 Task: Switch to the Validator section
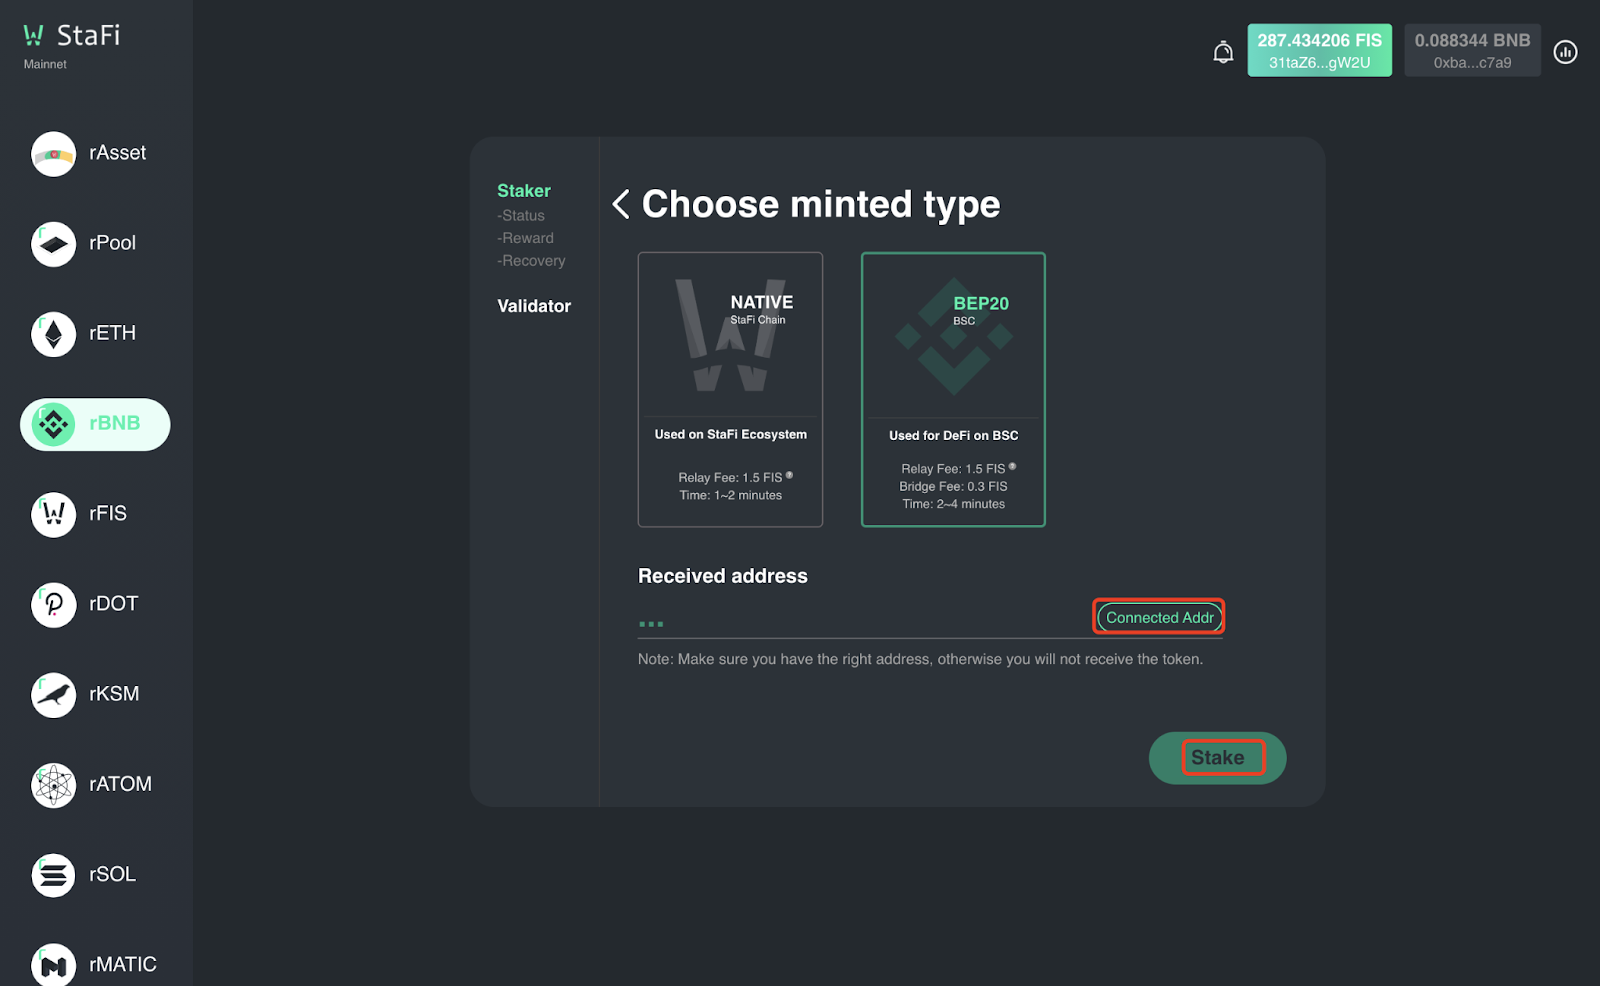(534, 306)
